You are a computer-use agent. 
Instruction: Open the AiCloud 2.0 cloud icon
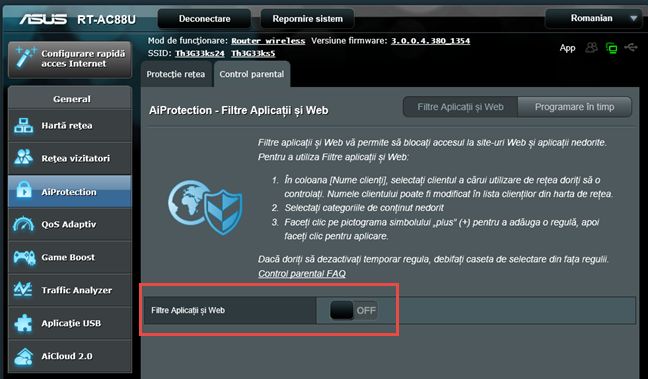(24, 356)
